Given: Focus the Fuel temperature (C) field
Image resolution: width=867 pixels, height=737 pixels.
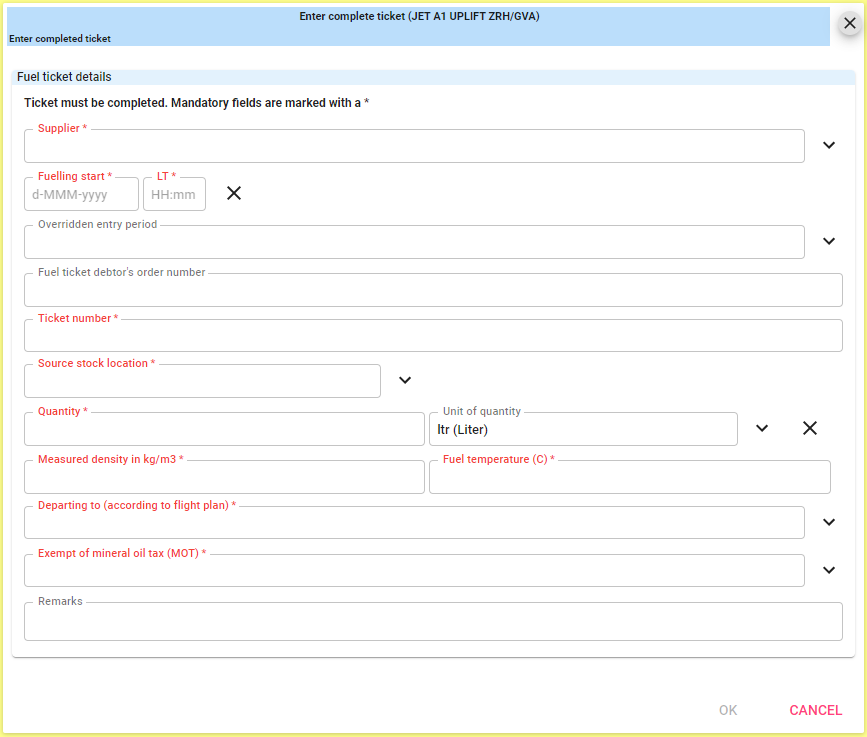Looking at the screenshot, I should pos(629,477).
